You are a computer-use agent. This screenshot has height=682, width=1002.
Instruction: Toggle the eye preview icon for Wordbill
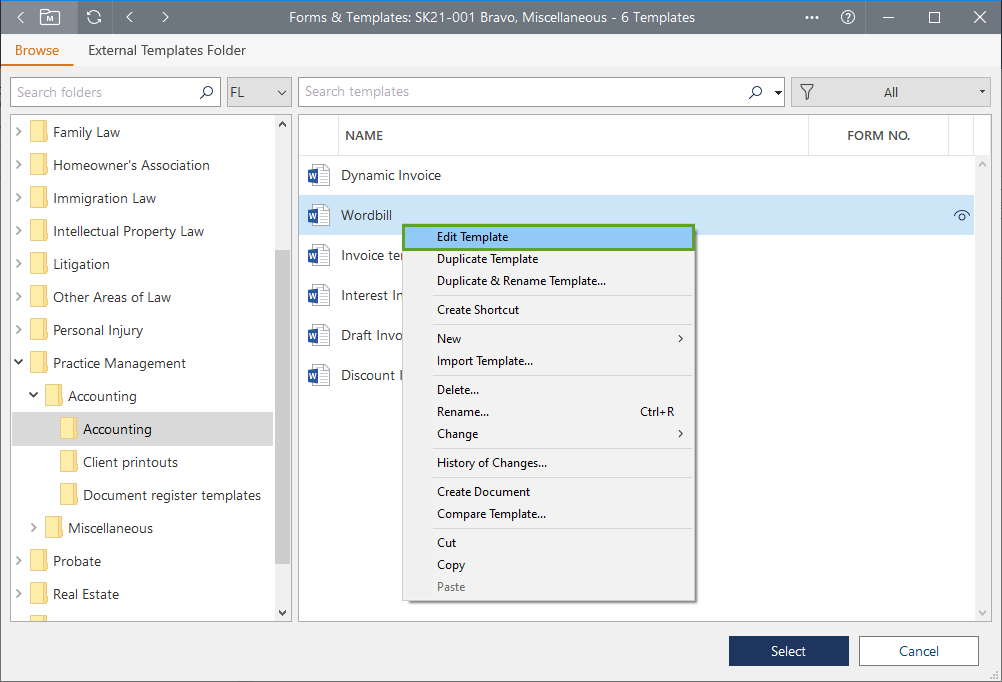pyautogui.click(x=962, y=215)
